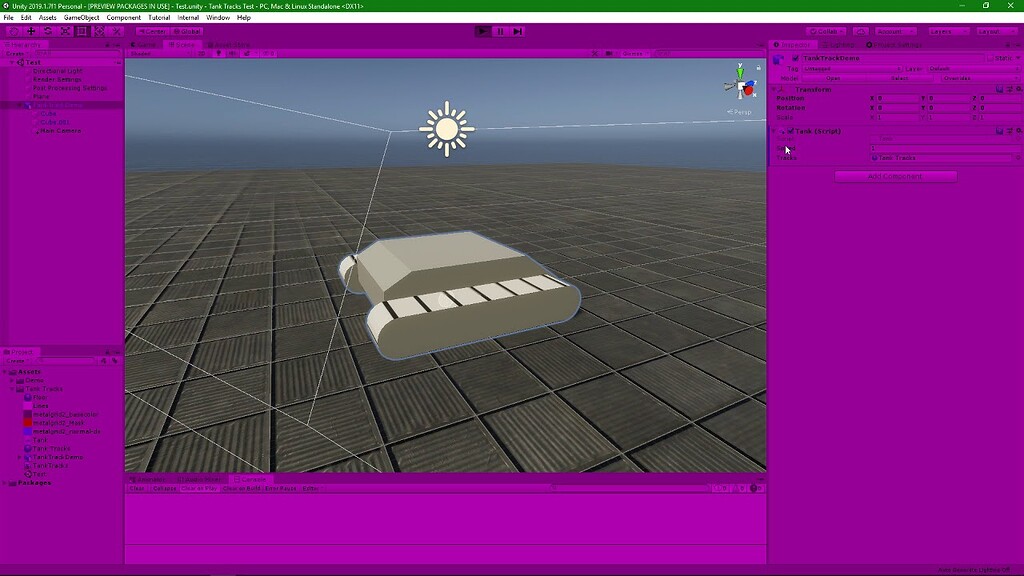Select the Move tool
The image size is (1024, 576).
pyautogui.click(x=30, y=31)
